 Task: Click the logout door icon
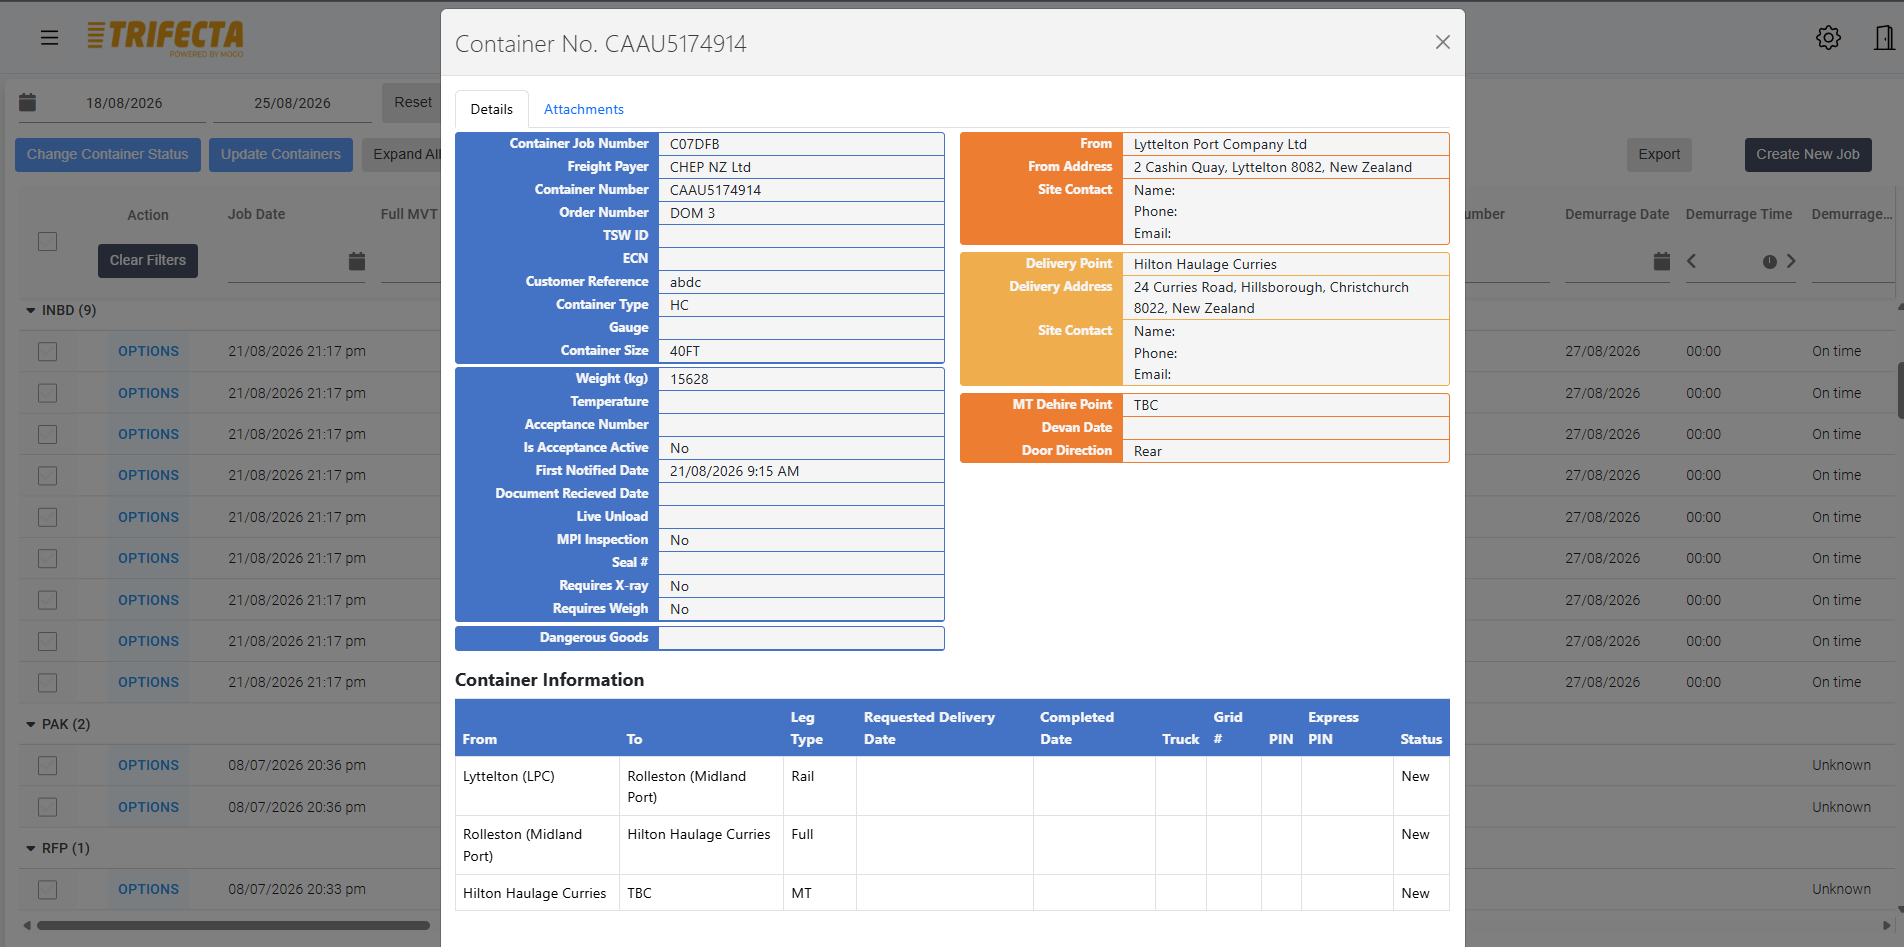tap(1883, 38)
